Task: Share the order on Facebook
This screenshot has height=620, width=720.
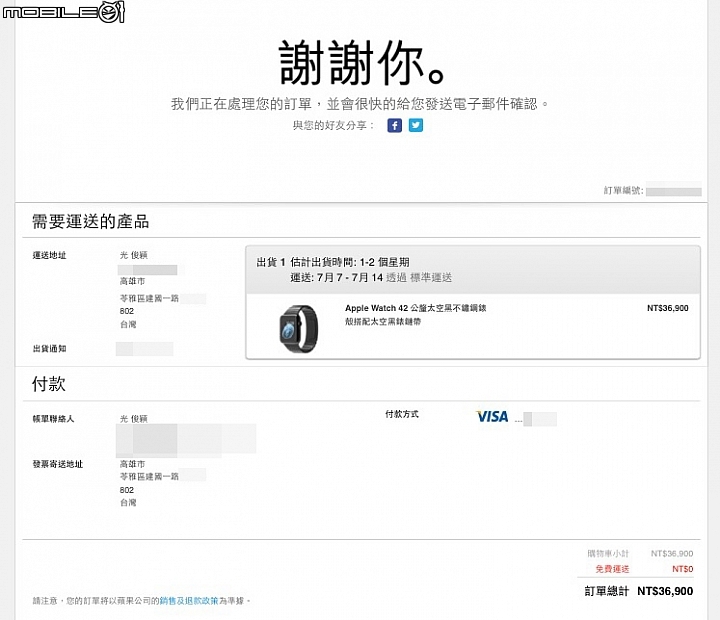Action: point(394,125)
